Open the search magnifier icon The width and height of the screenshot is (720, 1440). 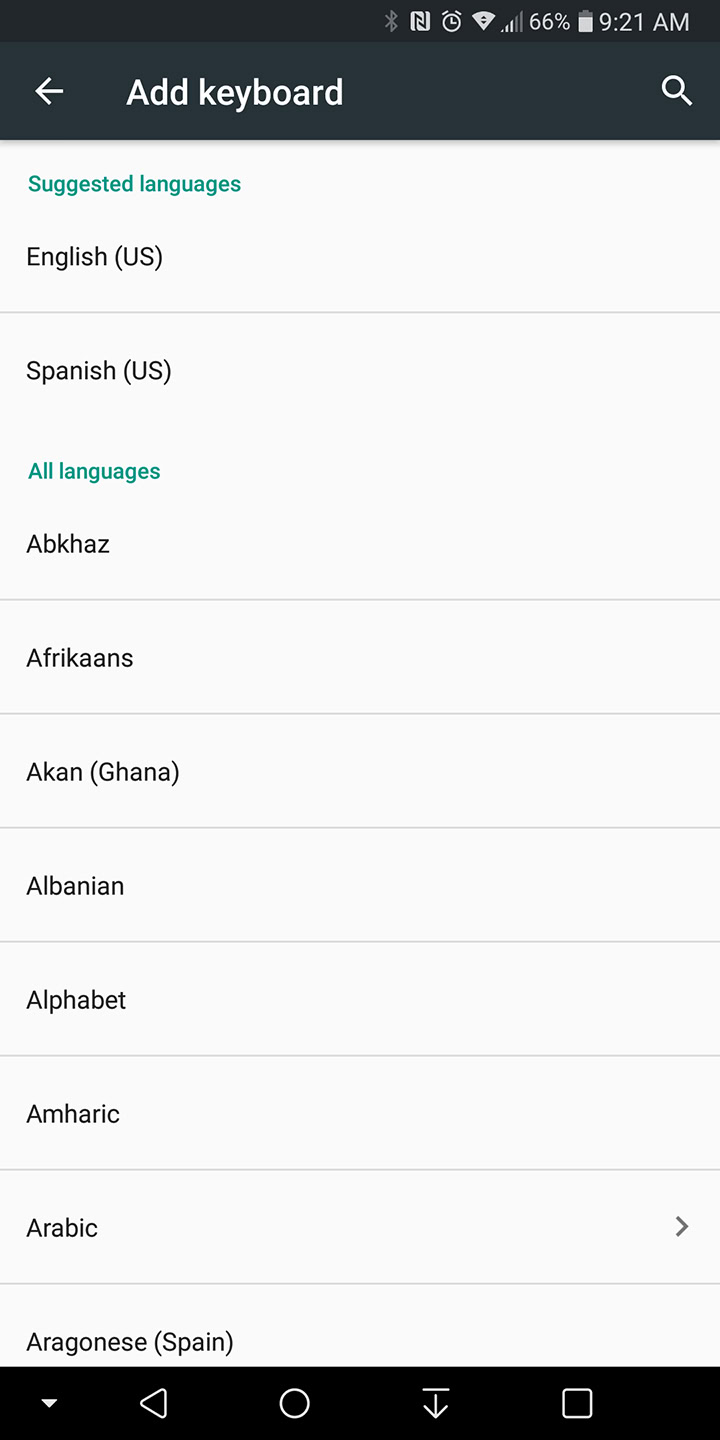pyautogui.click(x=677, y=91)
